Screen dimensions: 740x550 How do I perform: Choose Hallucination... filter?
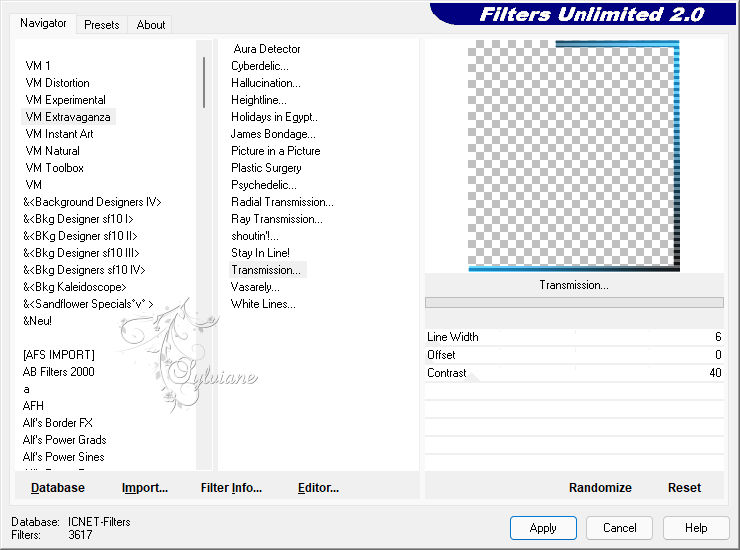[266, 83]
